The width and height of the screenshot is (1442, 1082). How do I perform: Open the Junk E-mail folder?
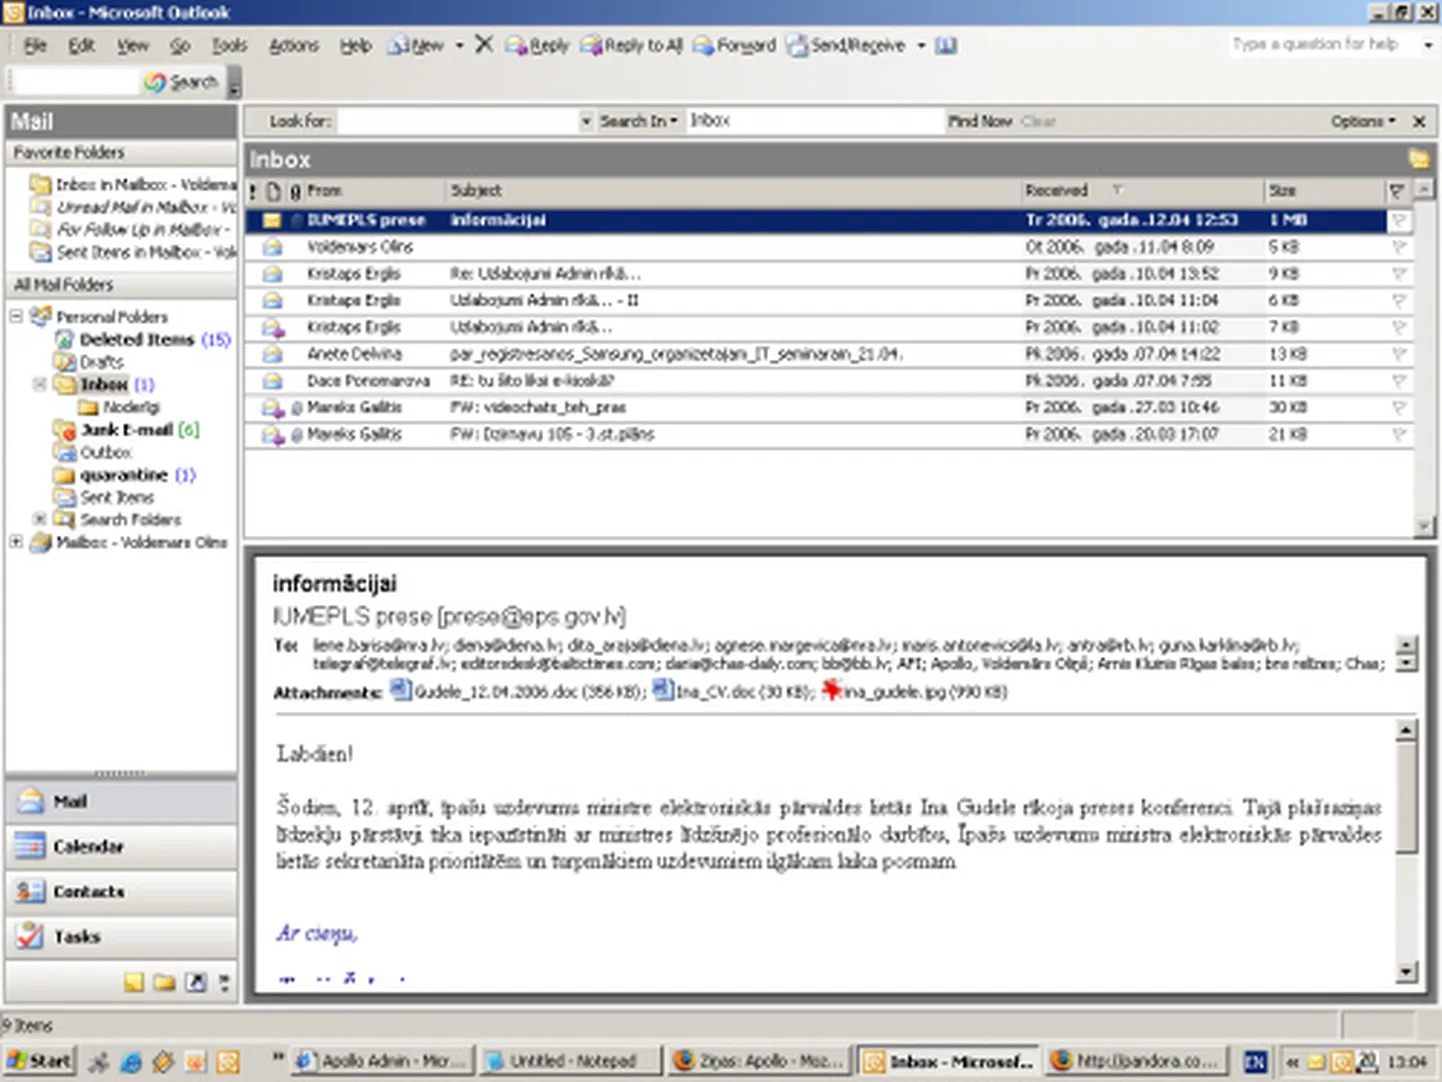click(127, 430)
